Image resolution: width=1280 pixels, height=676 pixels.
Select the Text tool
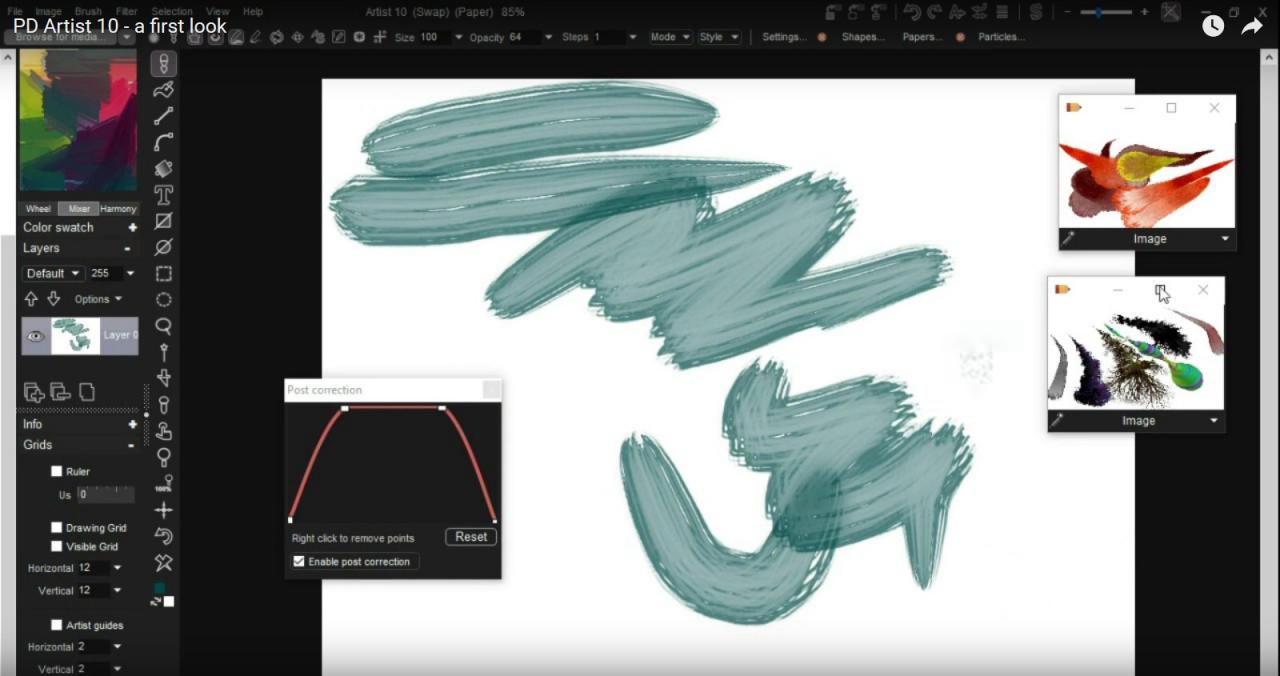point(163,195)
